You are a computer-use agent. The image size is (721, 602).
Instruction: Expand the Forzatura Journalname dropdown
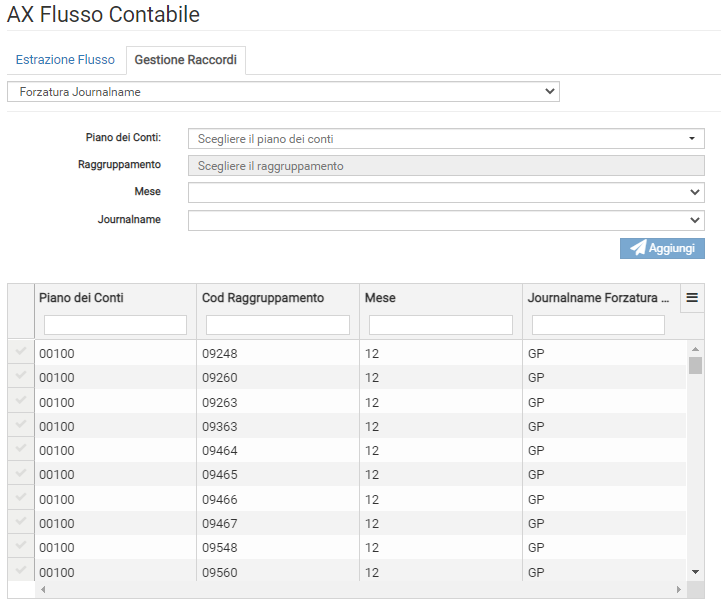point(283,92)
